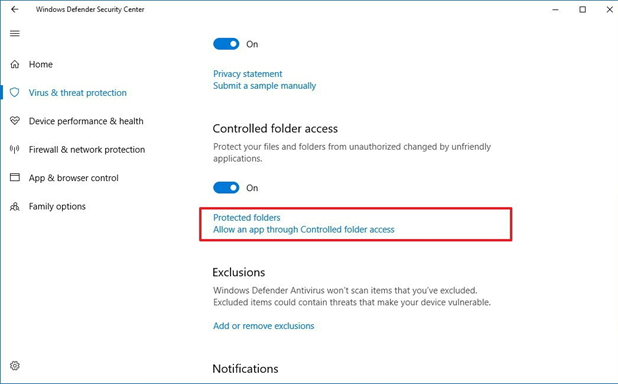
Task: Select the Virus & threat protection shield icon
Action: (x=15, y=93)
